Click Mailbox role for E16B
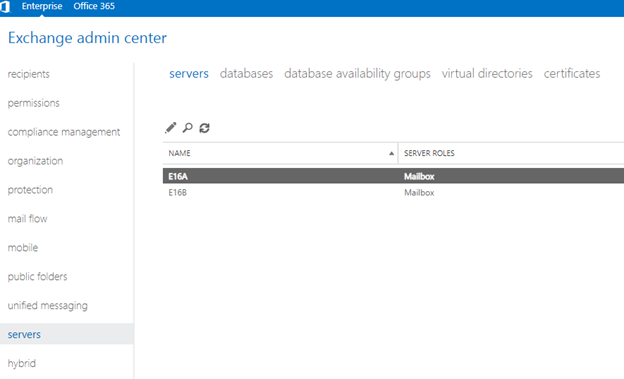The image size is (624, 379). tap(419, 193)
